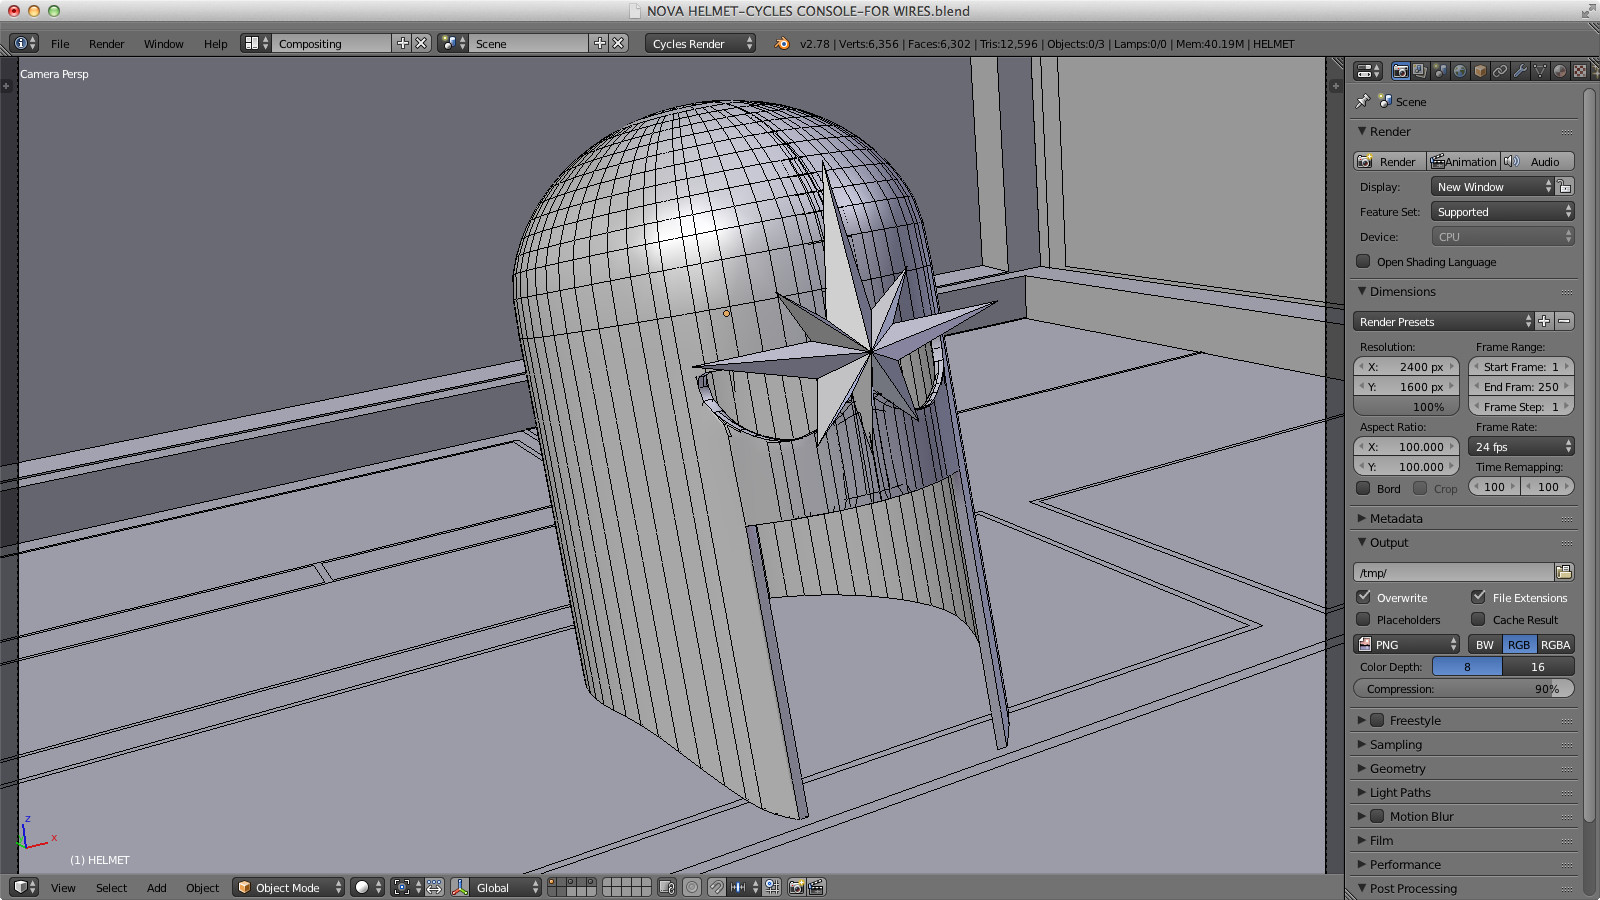
Task: Open the Cycles Render engine dropdown
Action: [x=700, y=43]
